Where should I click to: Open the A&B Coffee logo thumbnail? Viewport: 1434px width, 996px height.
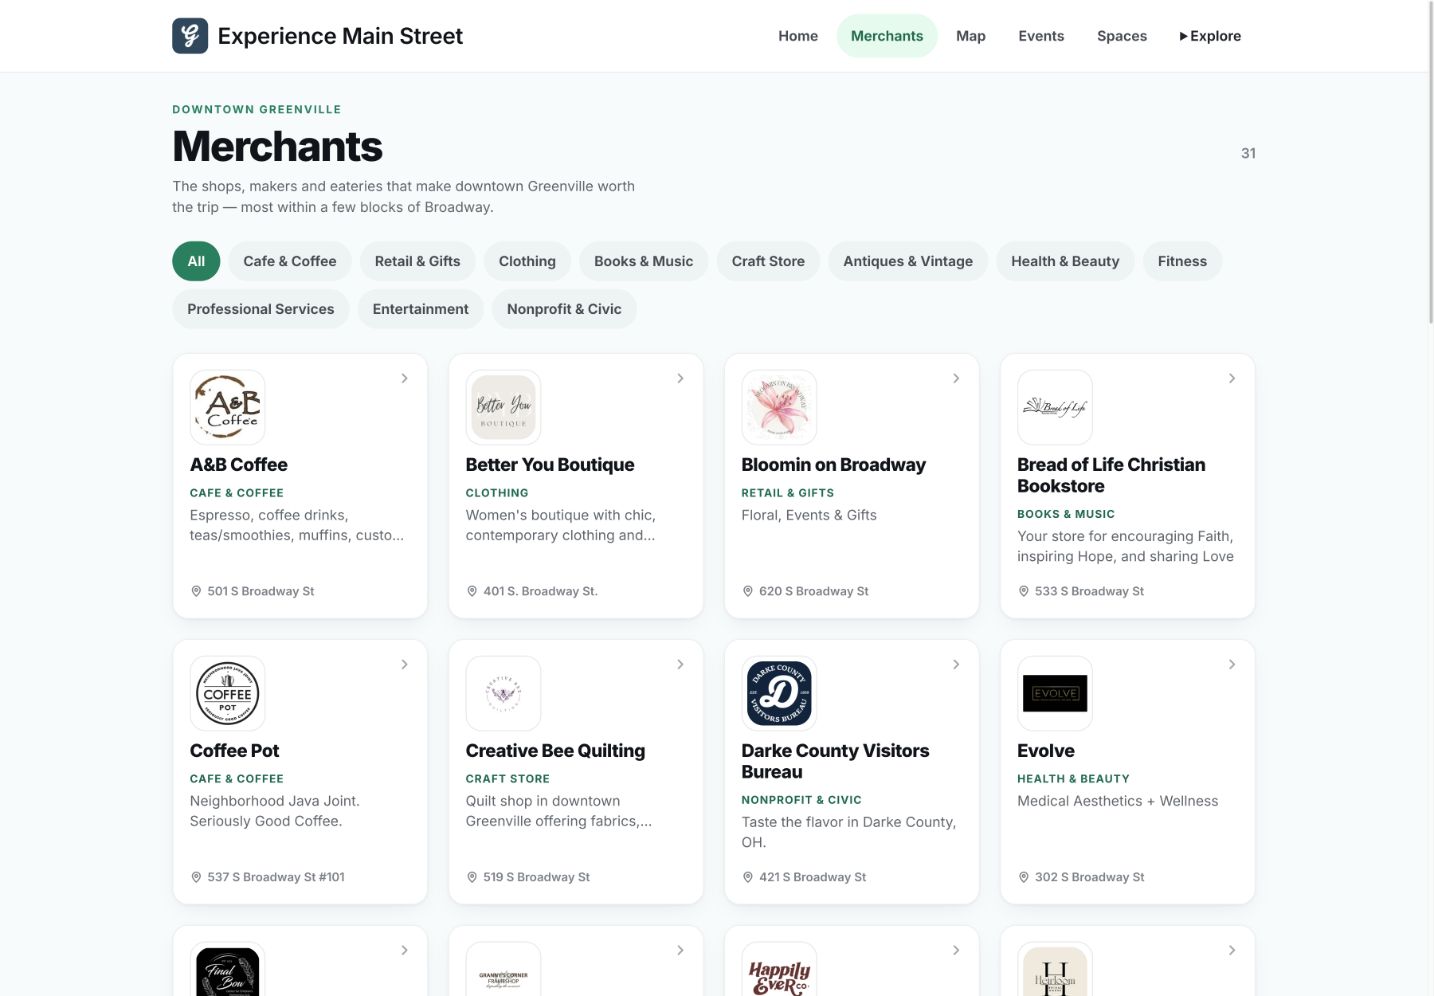pyautogui.click(x=228, y=407)
